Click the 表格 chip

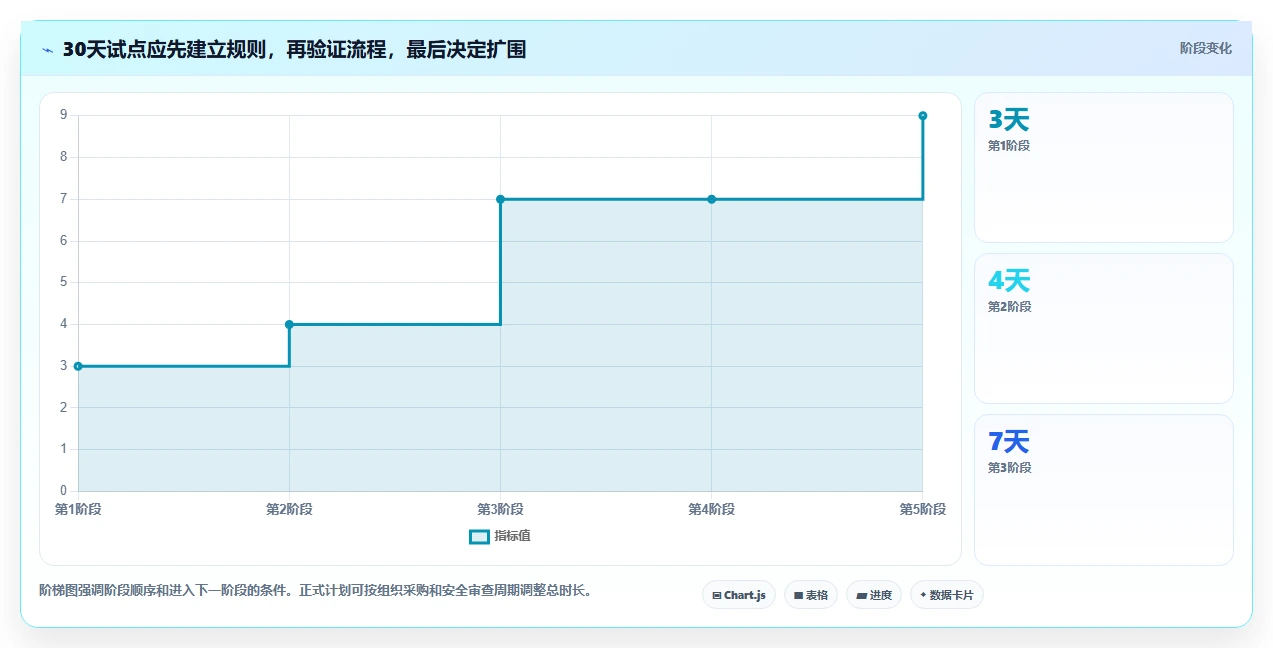point(811,595)
